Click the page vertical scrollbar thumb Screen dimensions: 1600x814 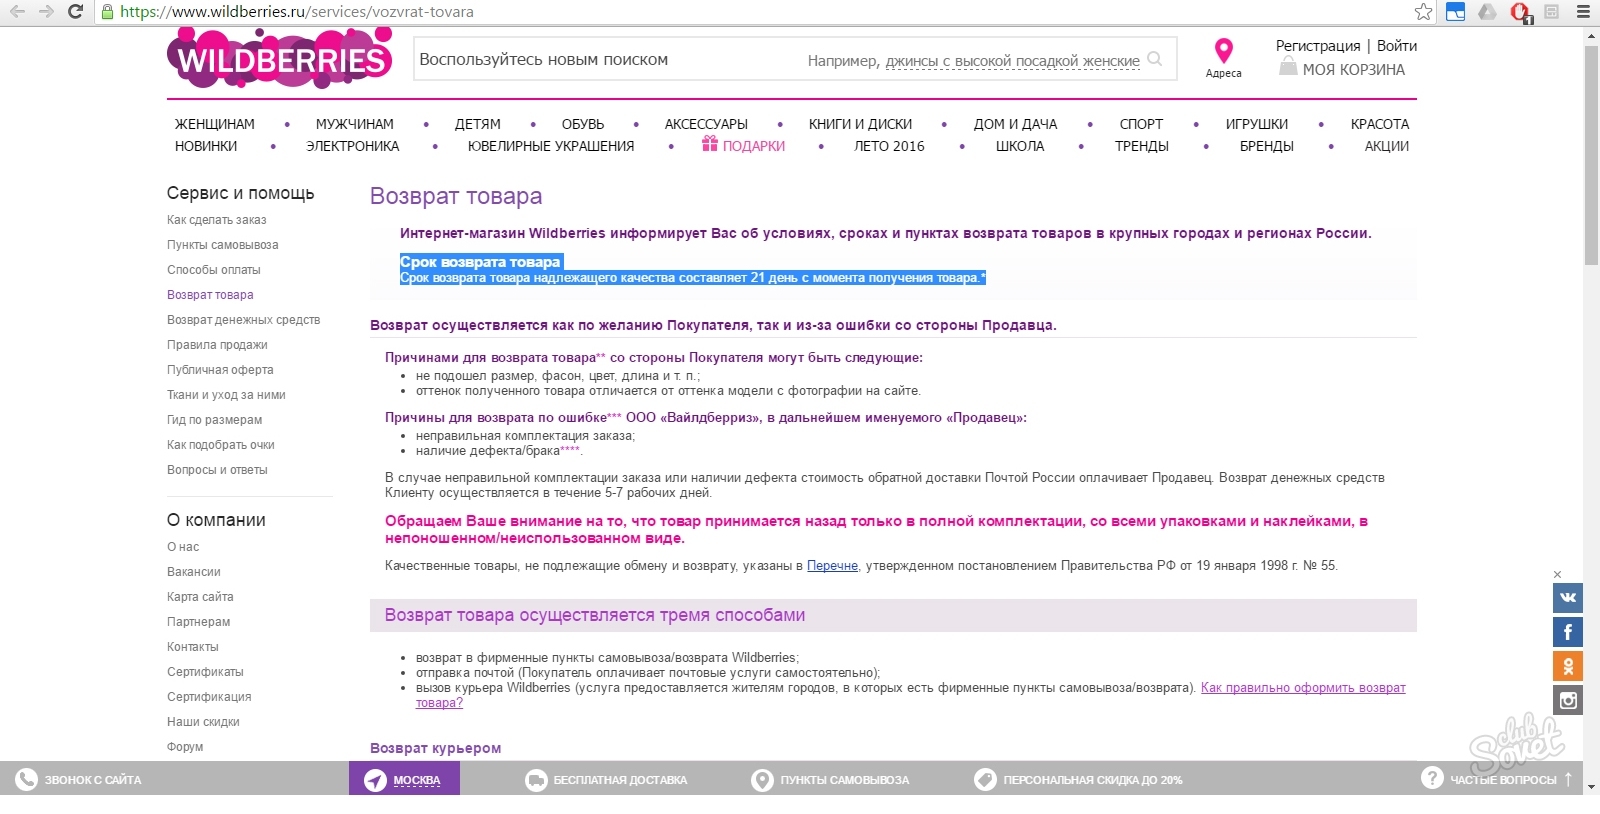(1592, 155)
